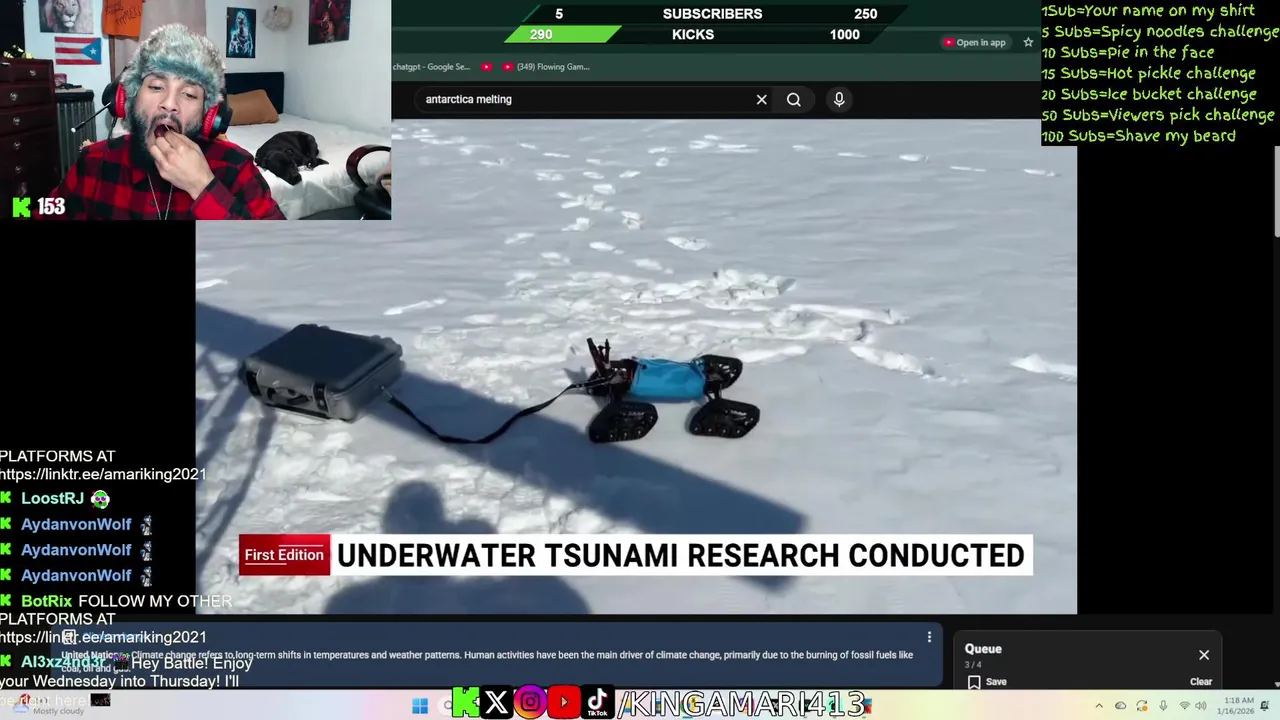Viewport: 1280px width, 720px height.
Task: Switch to the '(349) Flowing Gam...' tab
Action: [x=546, y=67]
